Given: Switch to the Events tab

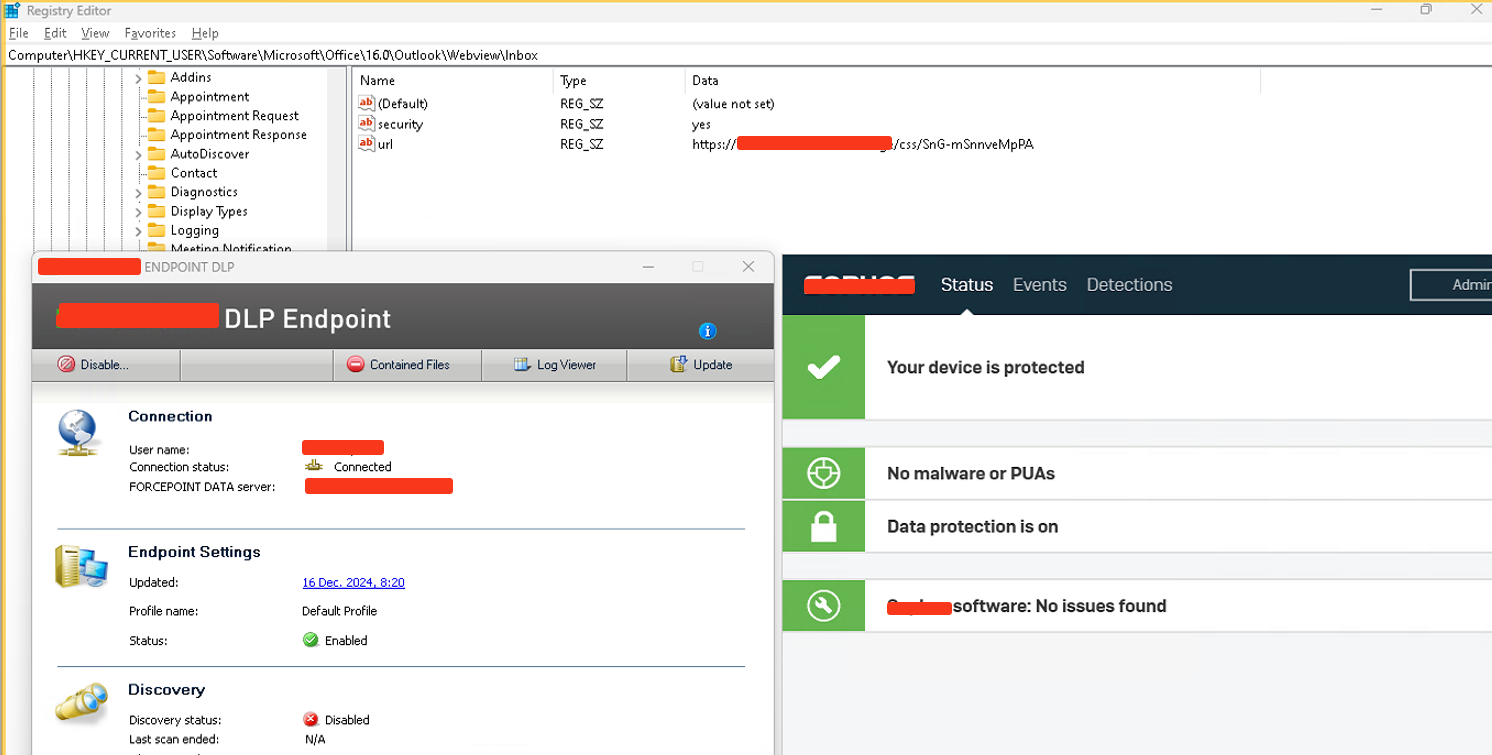Looking at the screenshot, I should tap(1039, 285).
